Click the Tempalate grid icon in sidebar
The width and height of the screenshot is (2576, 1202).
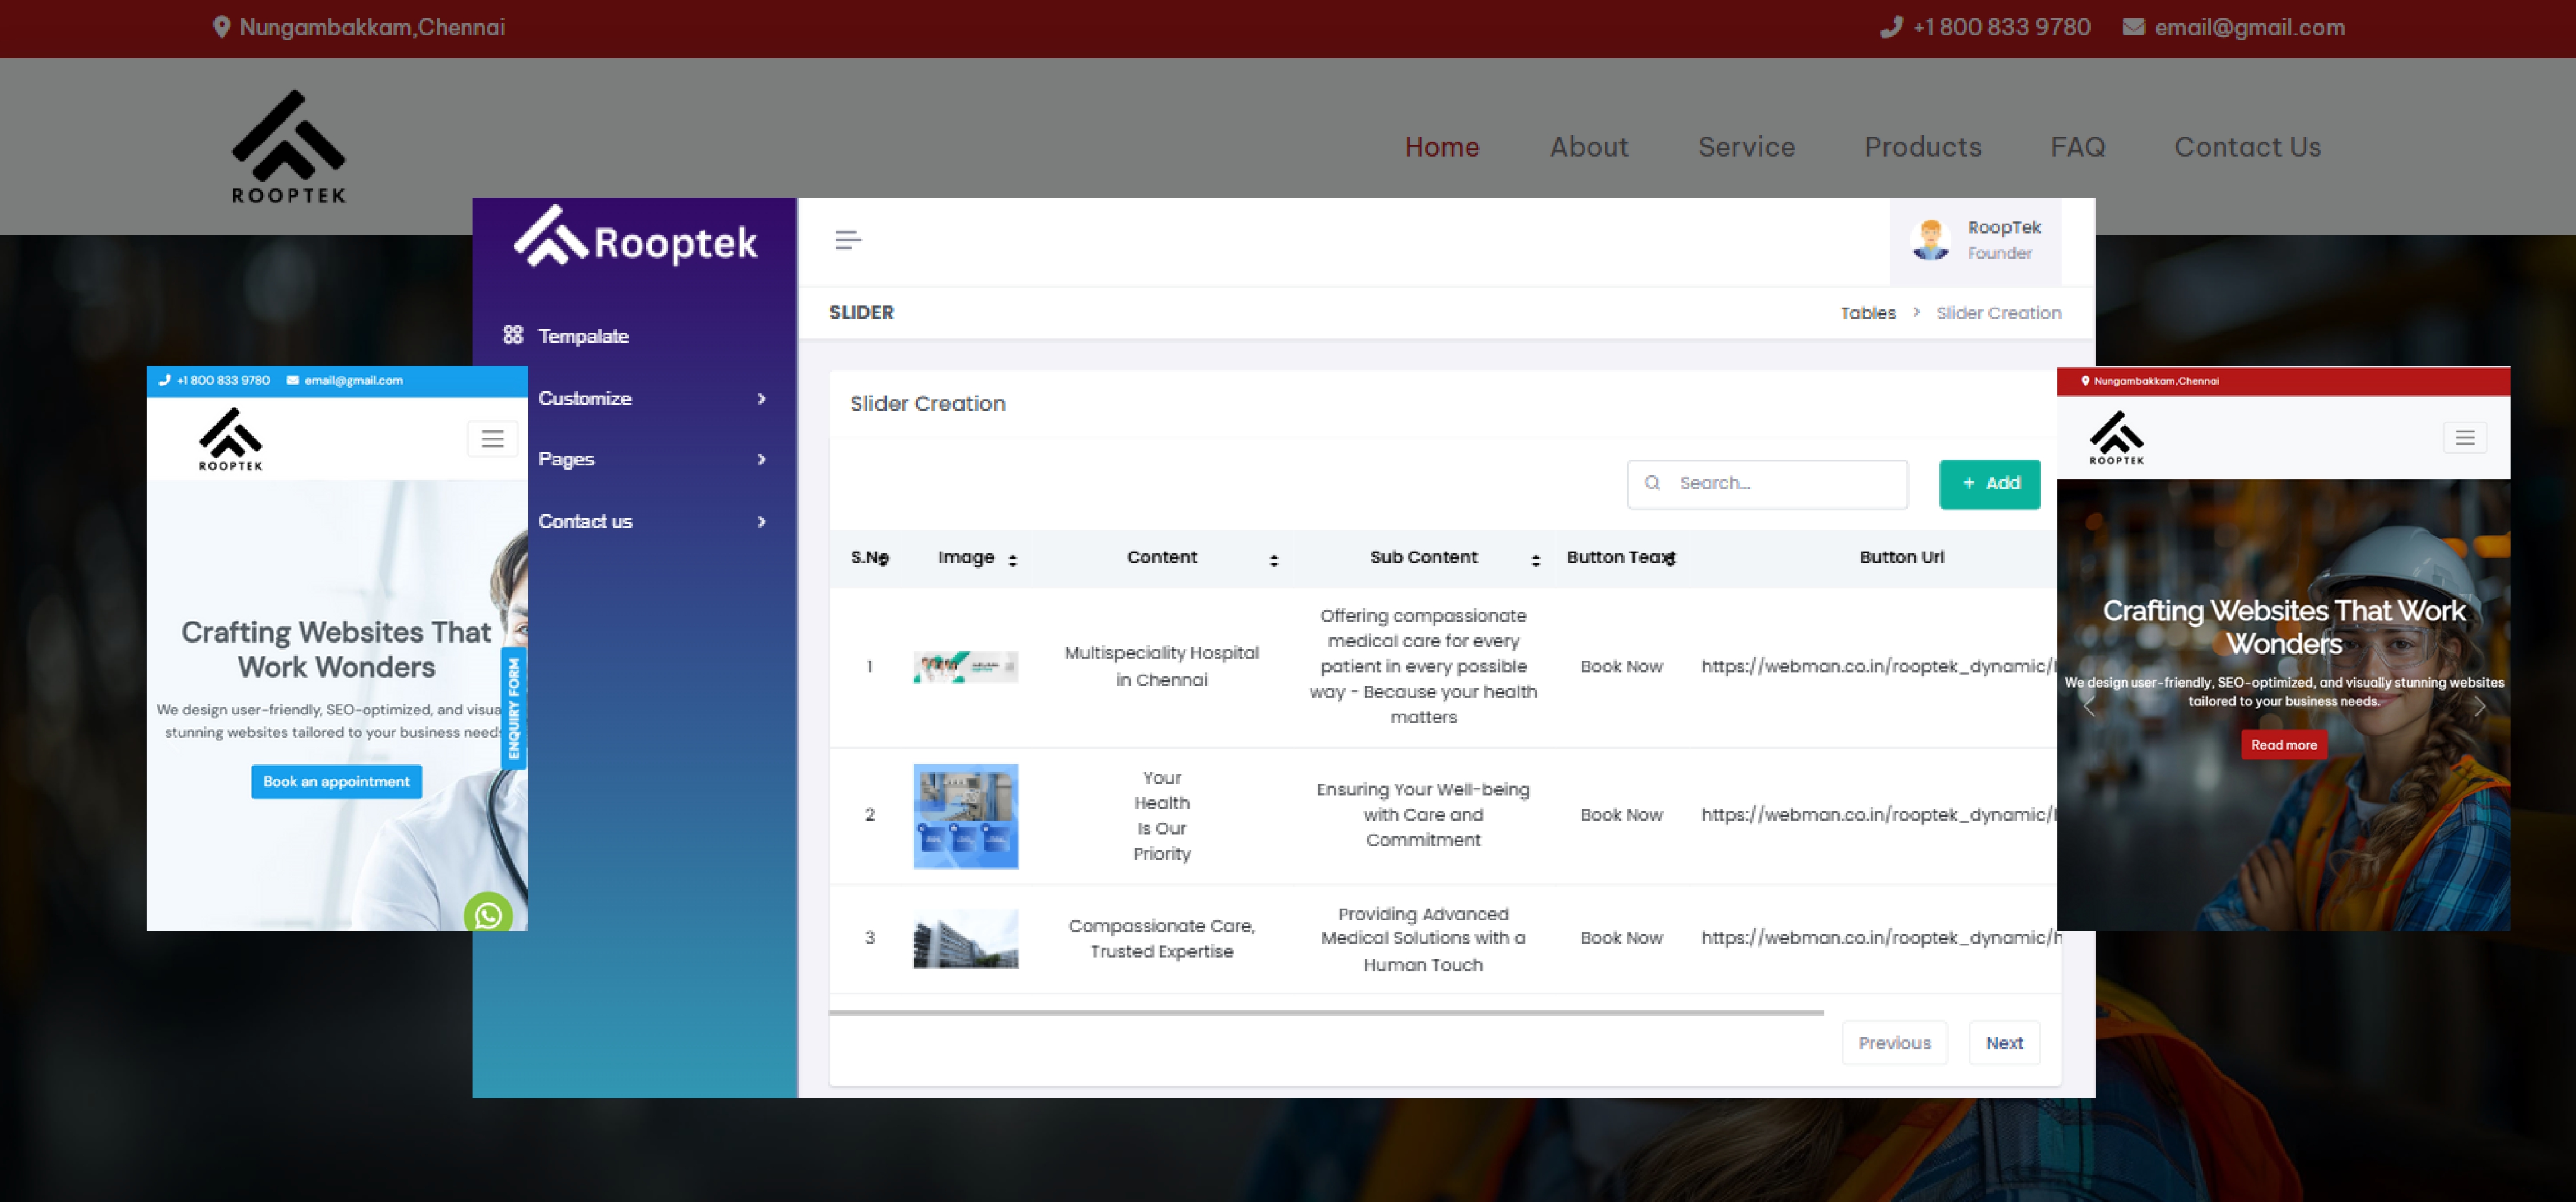coord(513,335)
